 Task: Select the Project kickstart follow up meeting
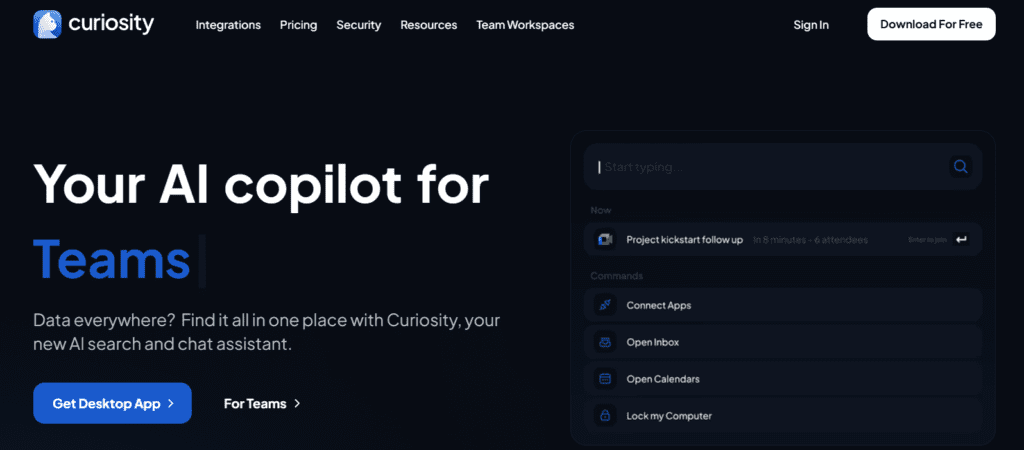684,240
